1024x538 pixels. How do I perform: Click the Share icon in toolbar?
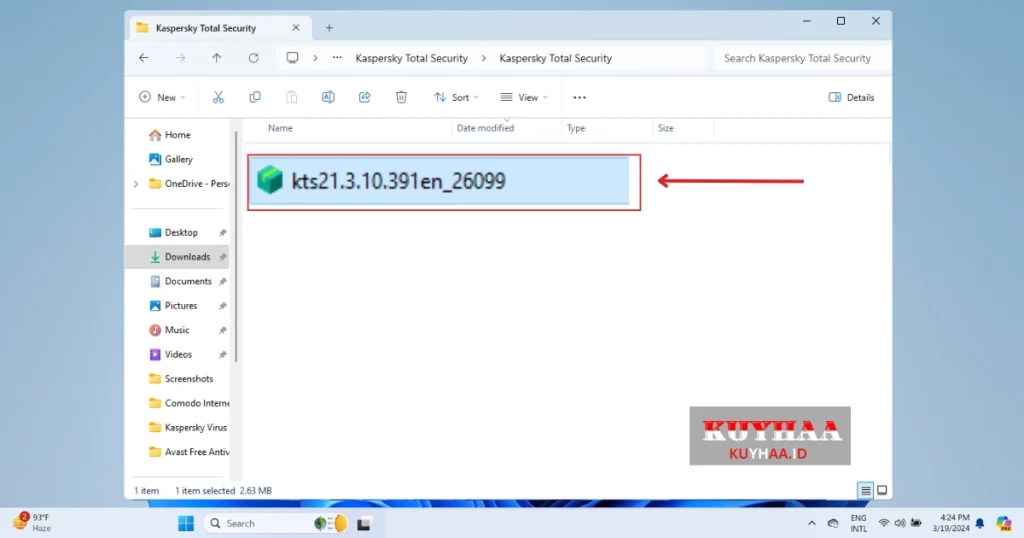point(364,97)
